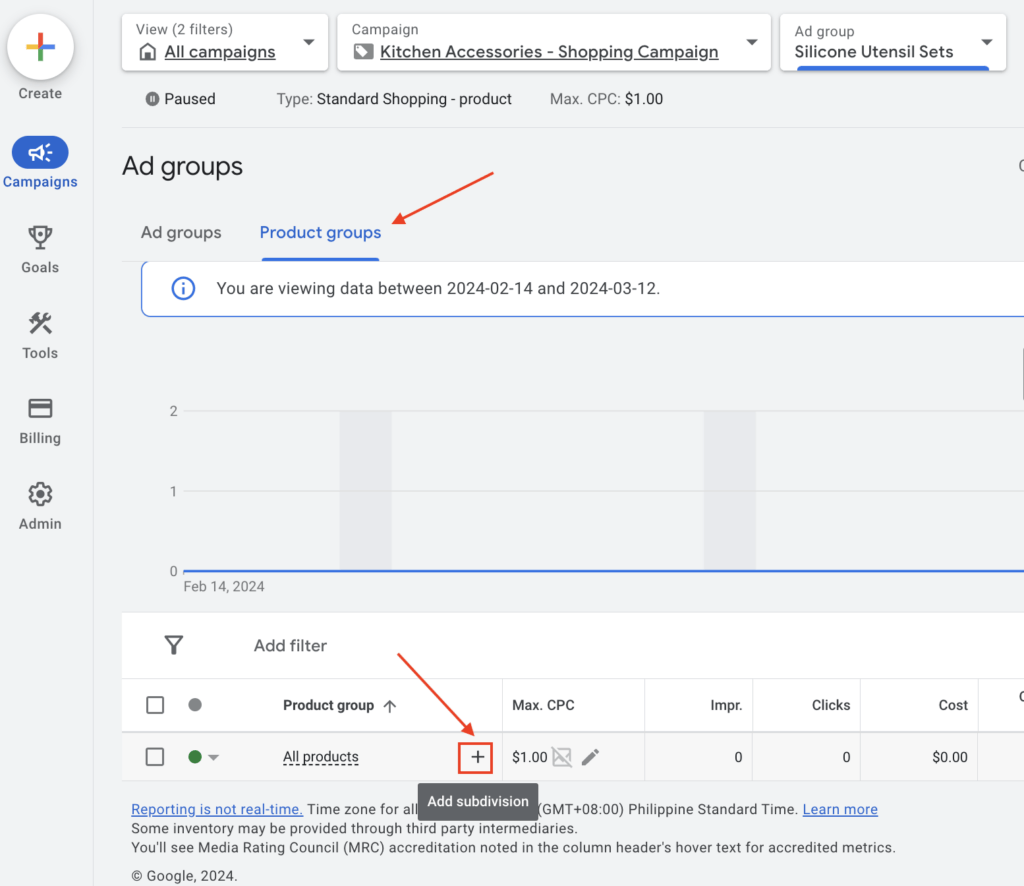Click the Add filter field
Image resolution: width=1024 pixels, height=886 pixels.
(x=290, y=646)
